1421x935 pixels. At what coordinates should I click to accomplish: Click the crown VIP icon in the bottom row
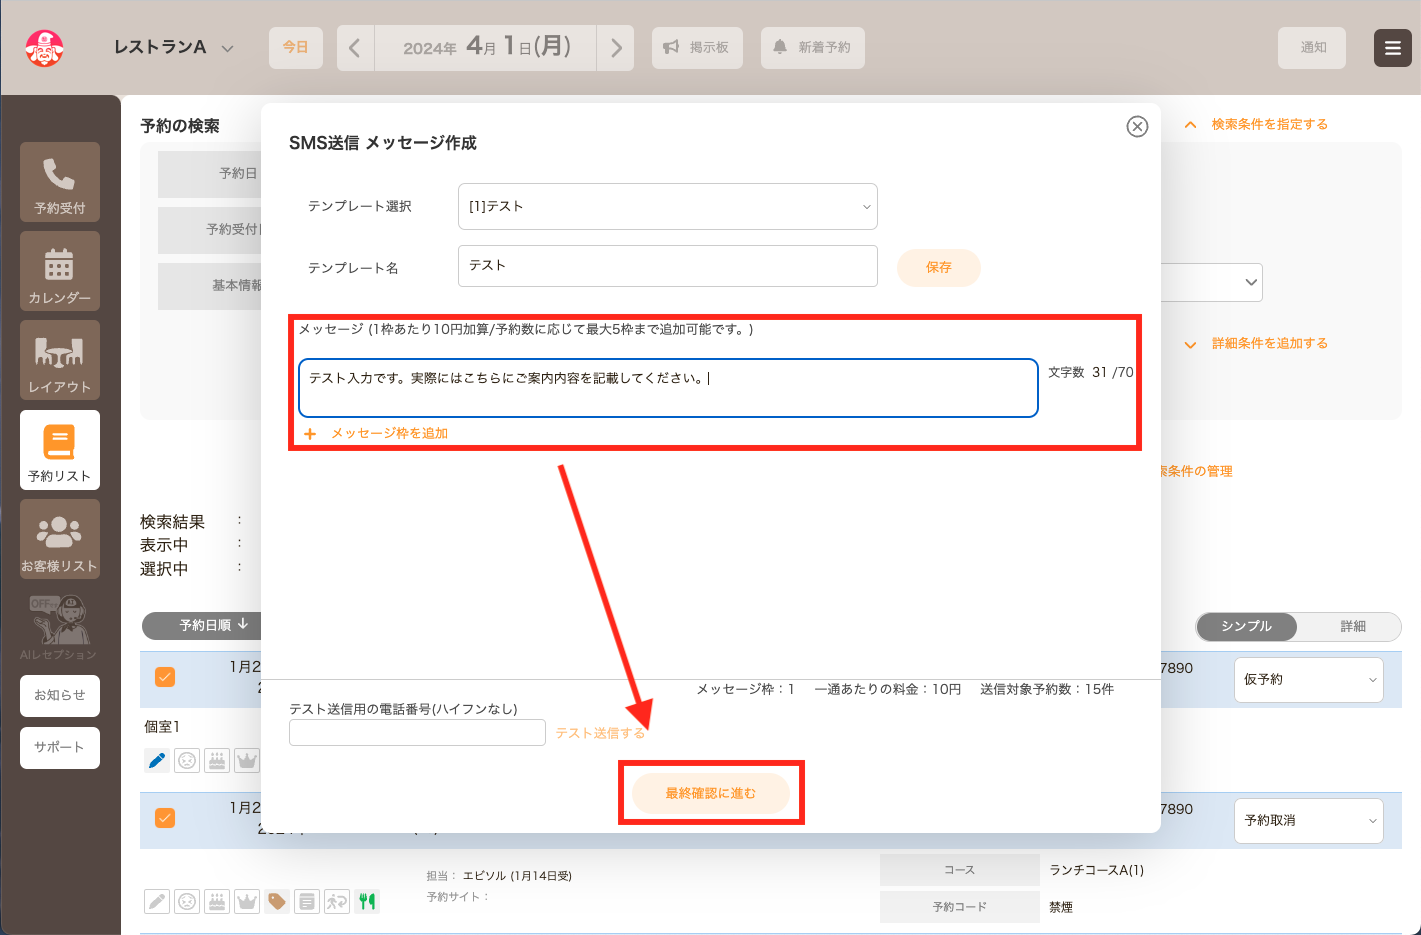[x=247, y=901]
